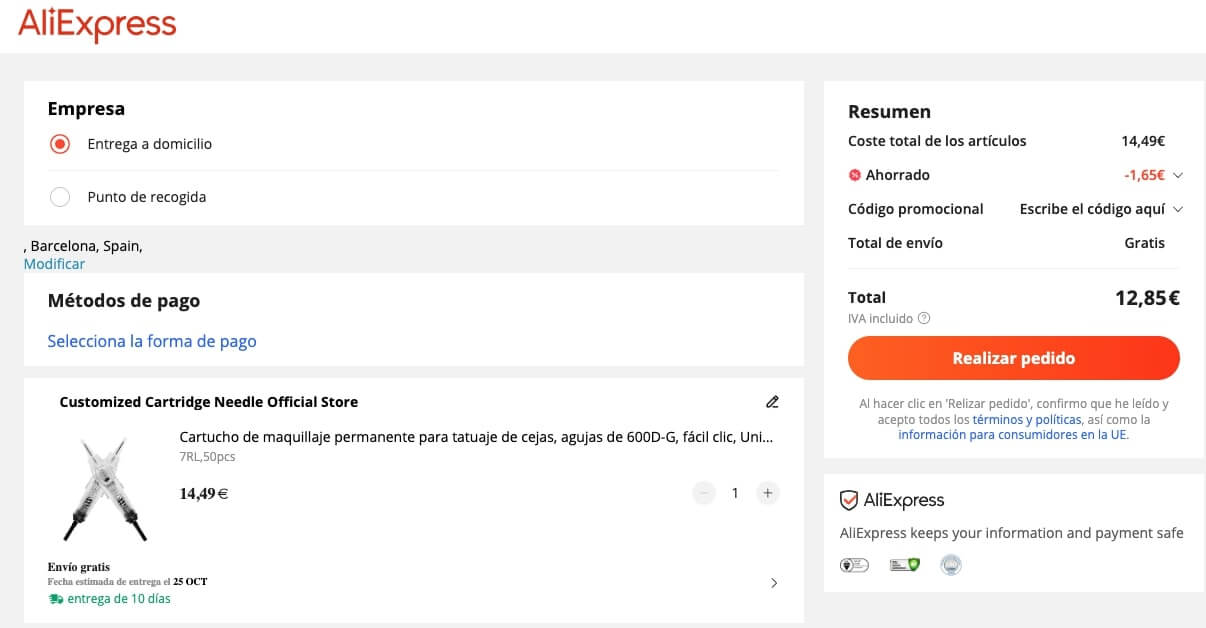Click the AliExpress shield checkmark badge
This screenshot has height=628, width=1206.
tap(849, 500)
